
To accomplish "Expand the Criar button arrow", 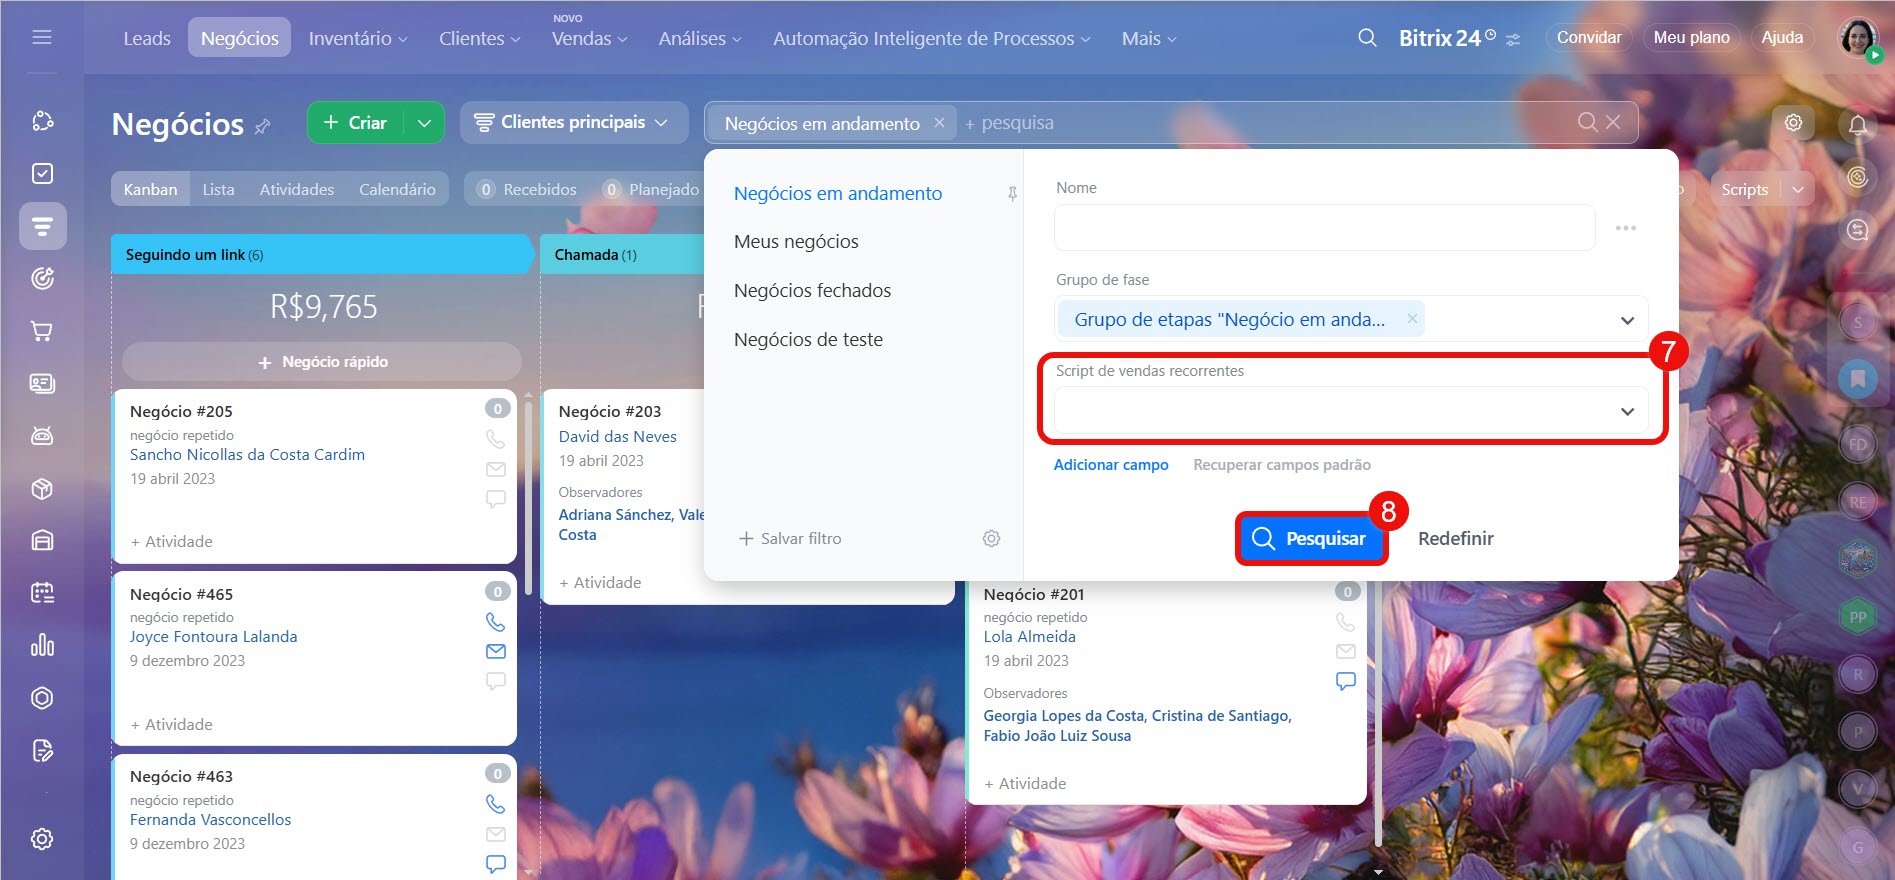I will click(x=424, y=123).
